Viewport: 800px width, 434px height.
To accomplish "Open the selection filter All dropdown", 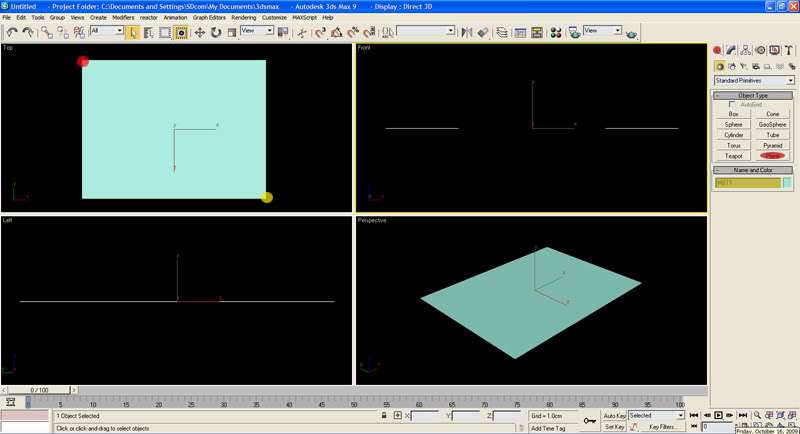I will click(106, 32).
